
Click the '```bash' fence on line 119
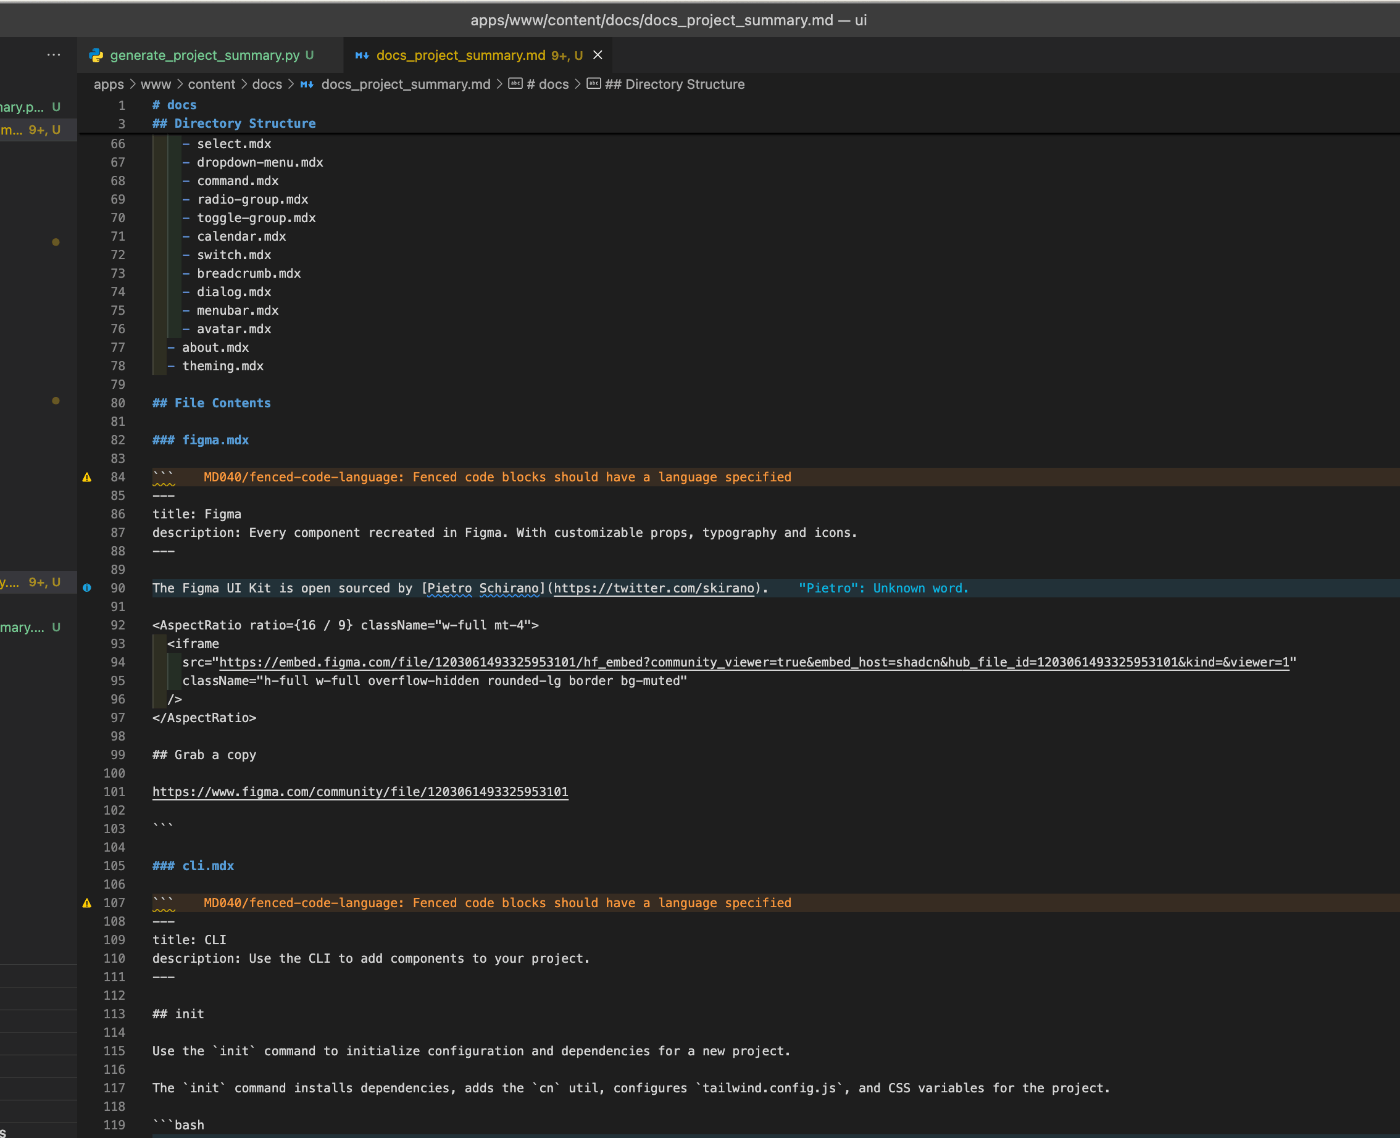(x=178, y=1125)
